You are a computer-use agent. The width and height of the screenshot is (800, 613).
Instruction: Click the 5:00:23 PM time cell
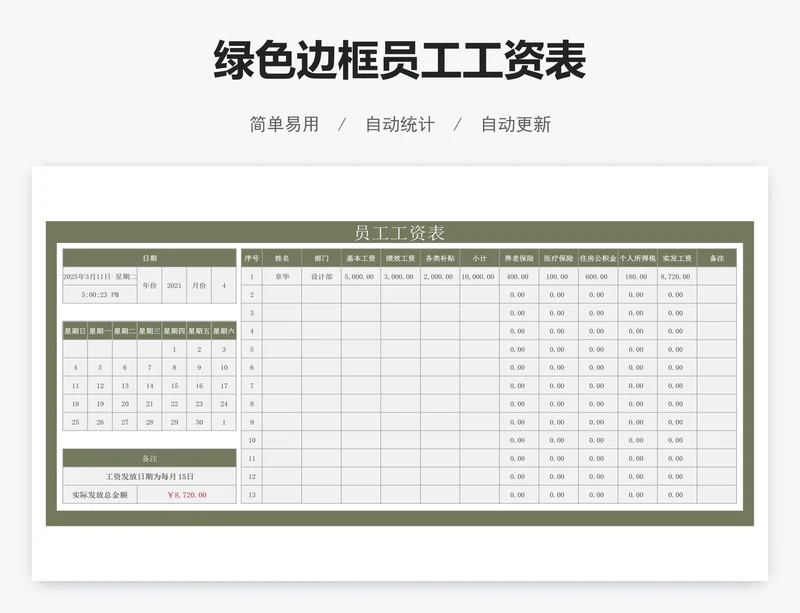click(x=100, y=295)
